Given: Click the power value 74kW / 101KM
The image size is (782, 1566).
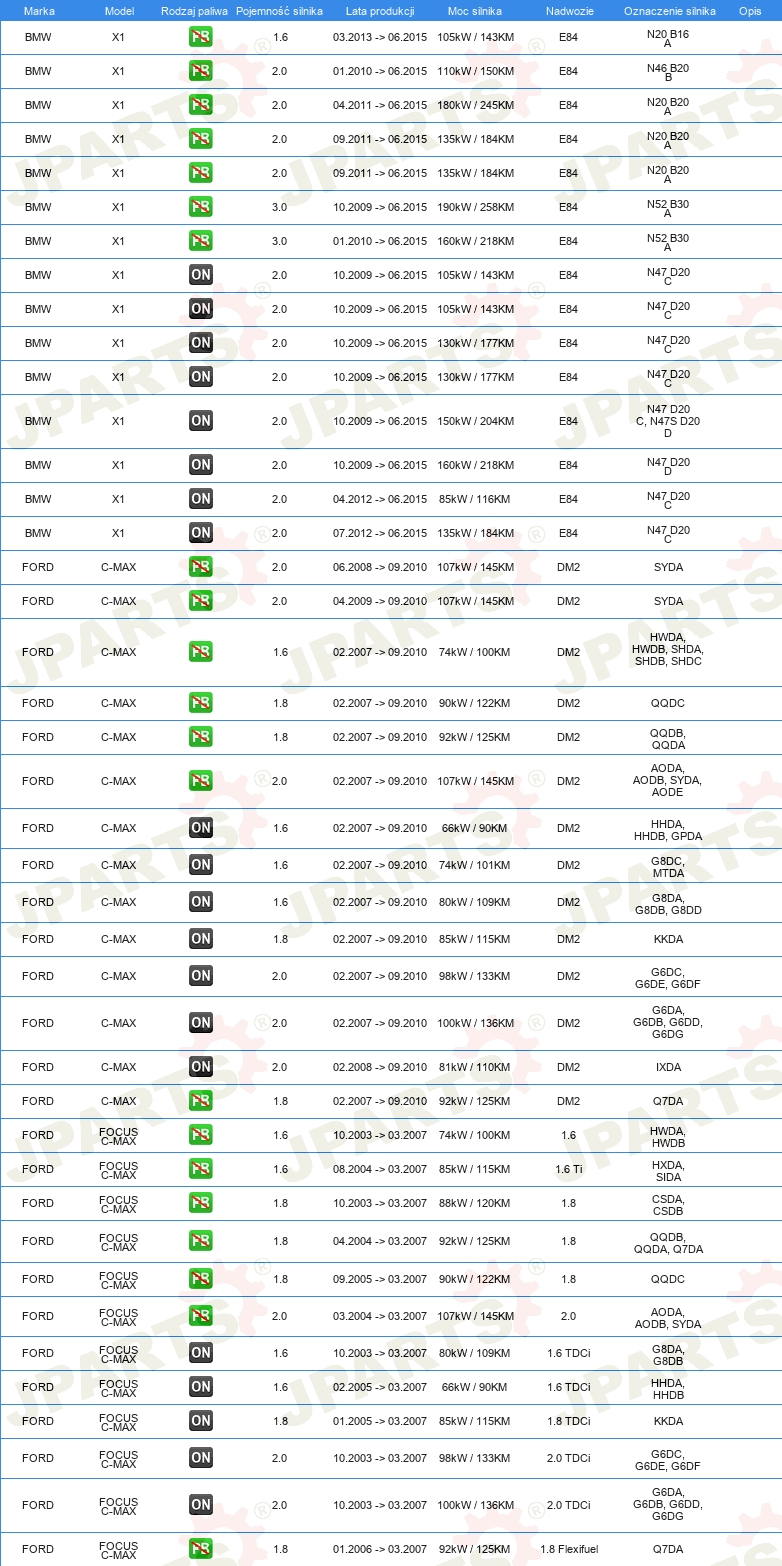Looking at the screenshot, I should (x=476, y=865).
